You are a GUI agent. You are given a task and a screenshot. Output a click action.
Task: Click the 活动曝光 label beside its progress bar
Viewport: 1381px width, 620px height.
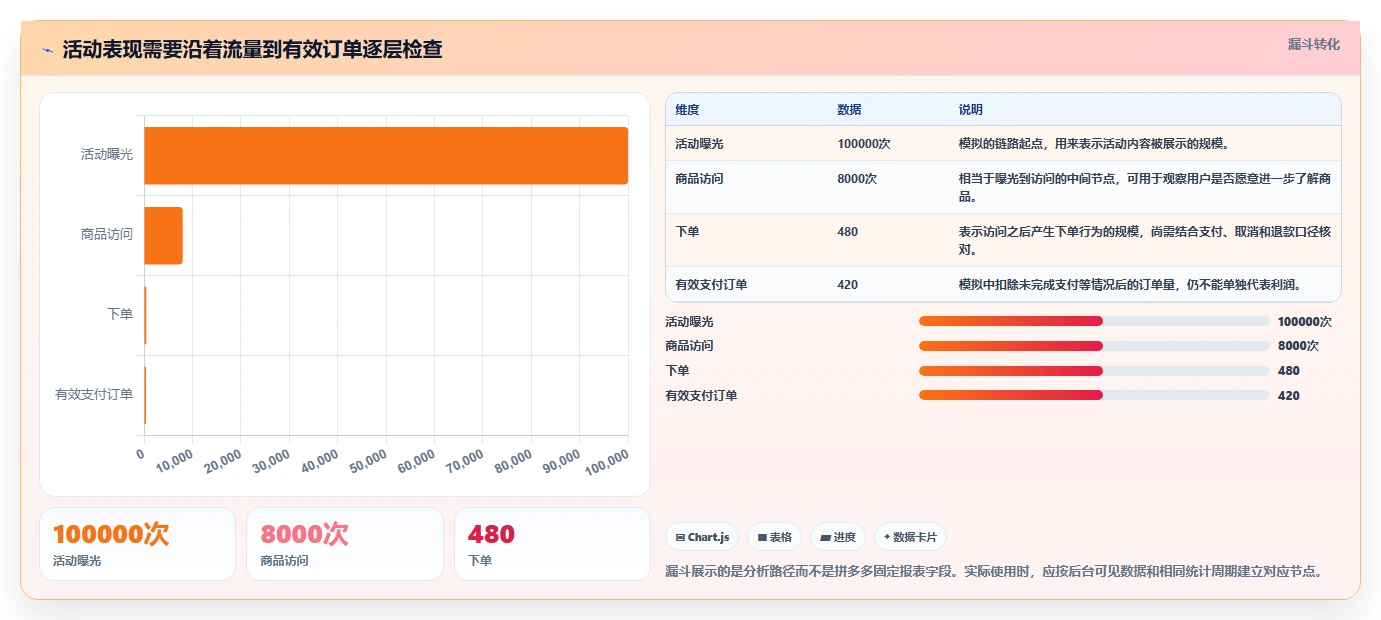(689, 322)
